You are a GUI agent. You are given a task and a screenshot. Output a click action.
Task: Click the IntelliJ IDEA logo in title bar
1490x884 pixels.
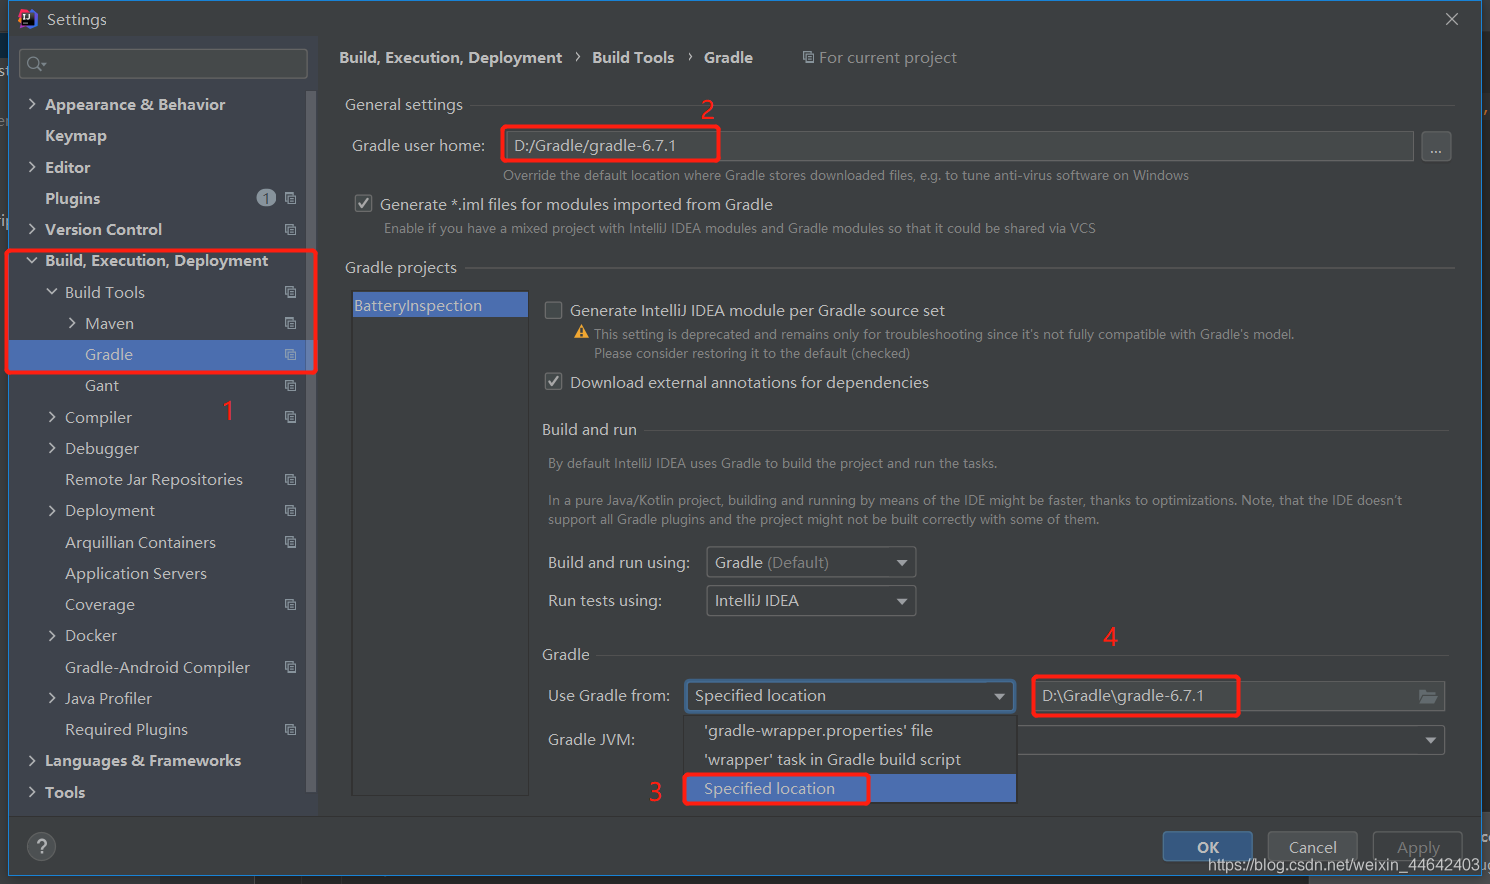point(28,18)
